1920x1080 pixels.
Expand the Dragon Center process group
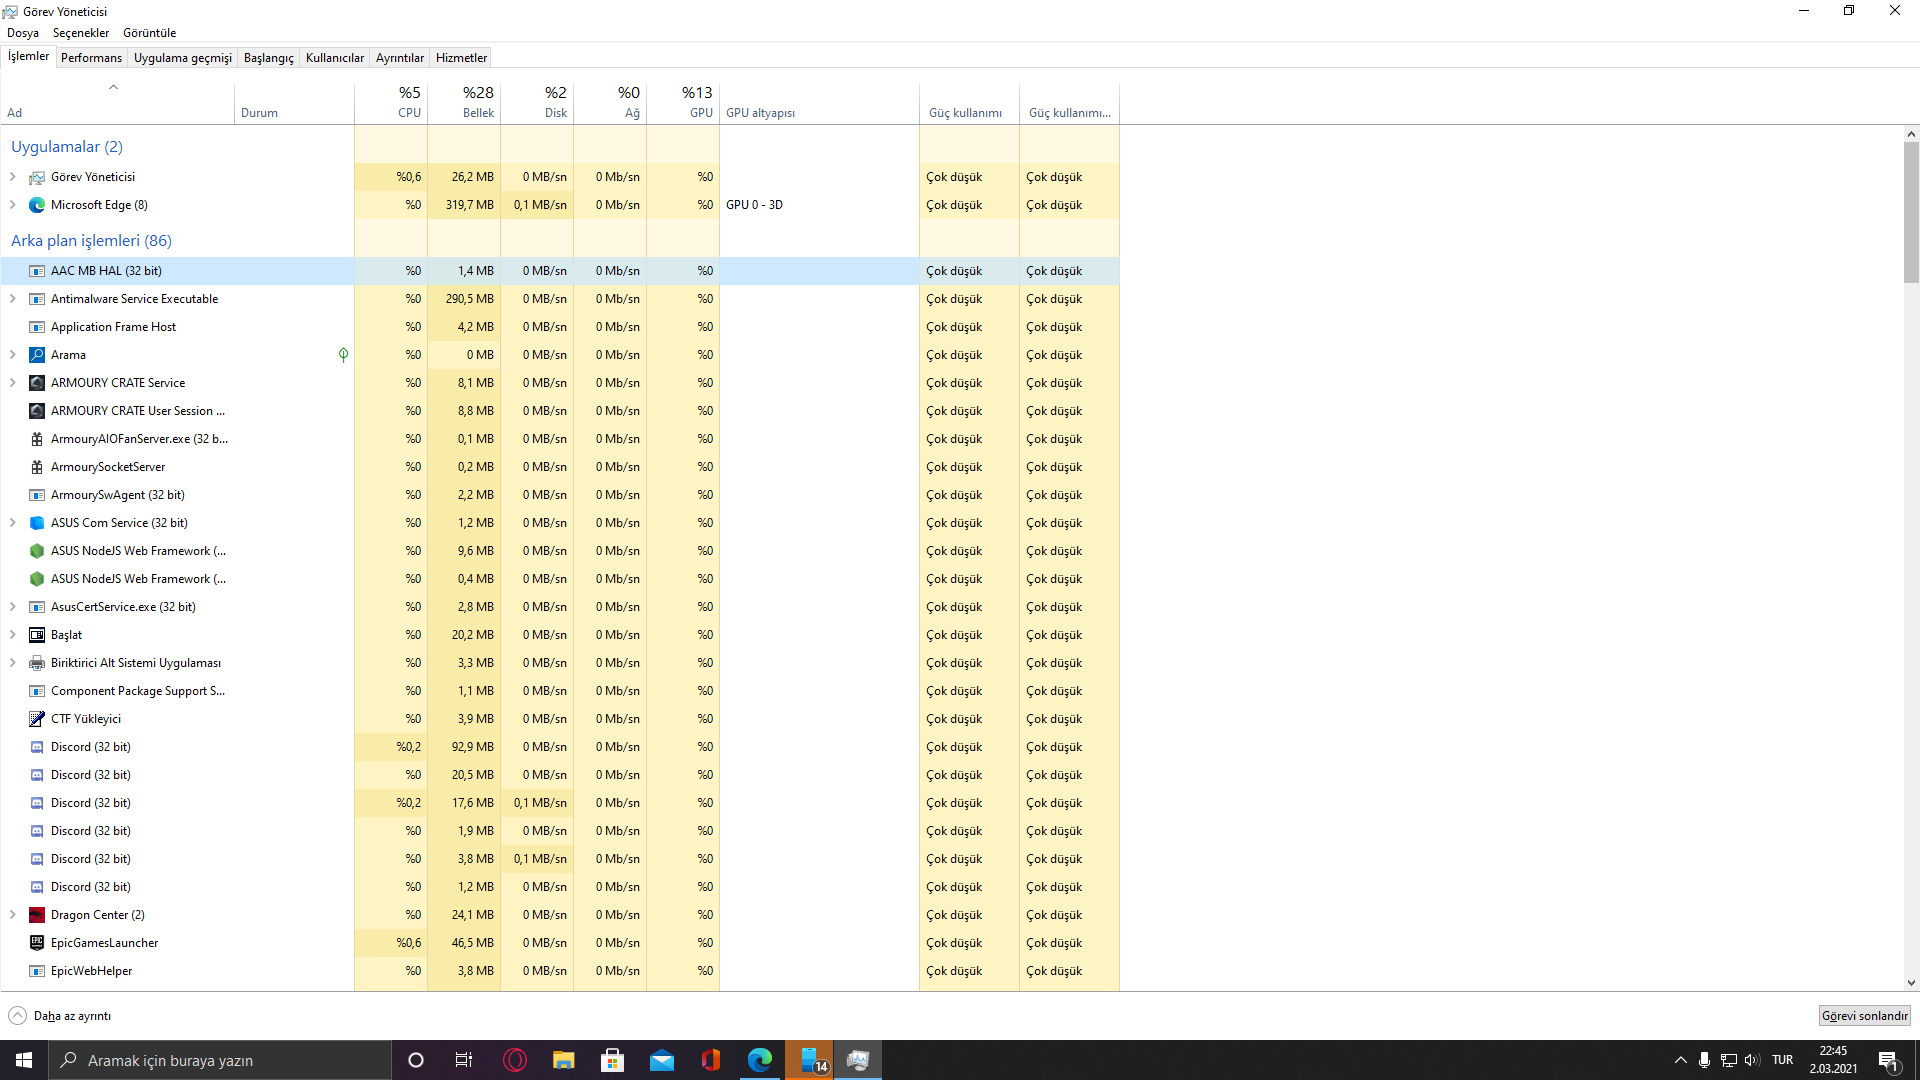(x=12, y=915)
